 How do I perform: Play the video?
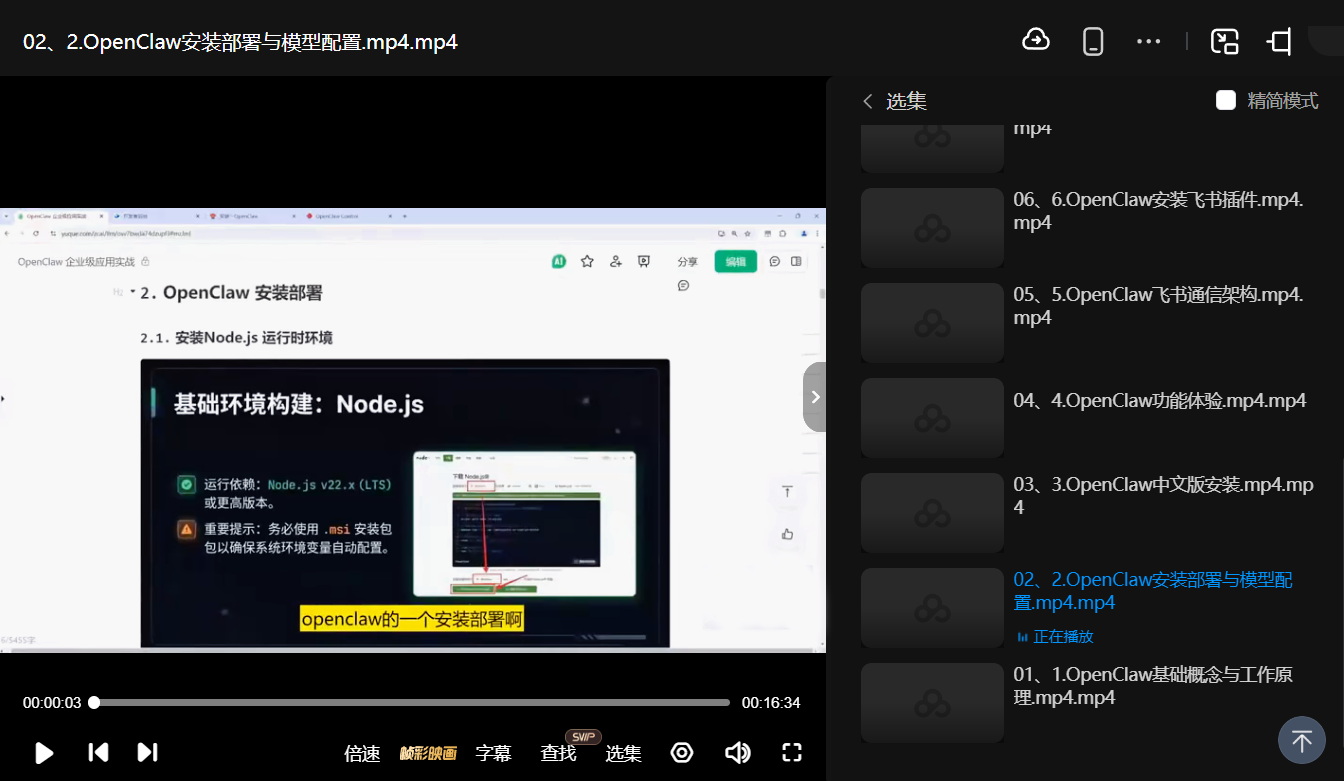click(x=44, y=753)
